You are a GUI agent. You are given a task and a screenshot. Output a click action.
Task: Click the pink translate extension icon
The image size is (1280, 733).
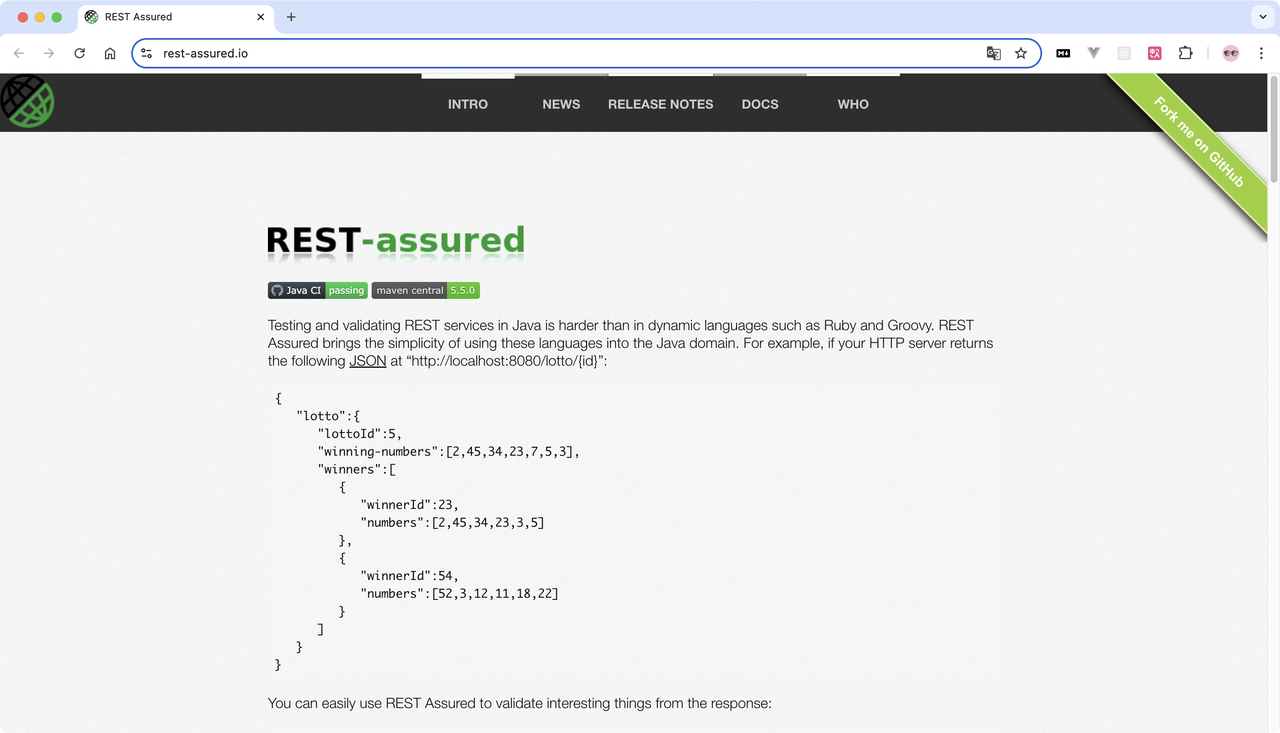(x=1154, y=53)
